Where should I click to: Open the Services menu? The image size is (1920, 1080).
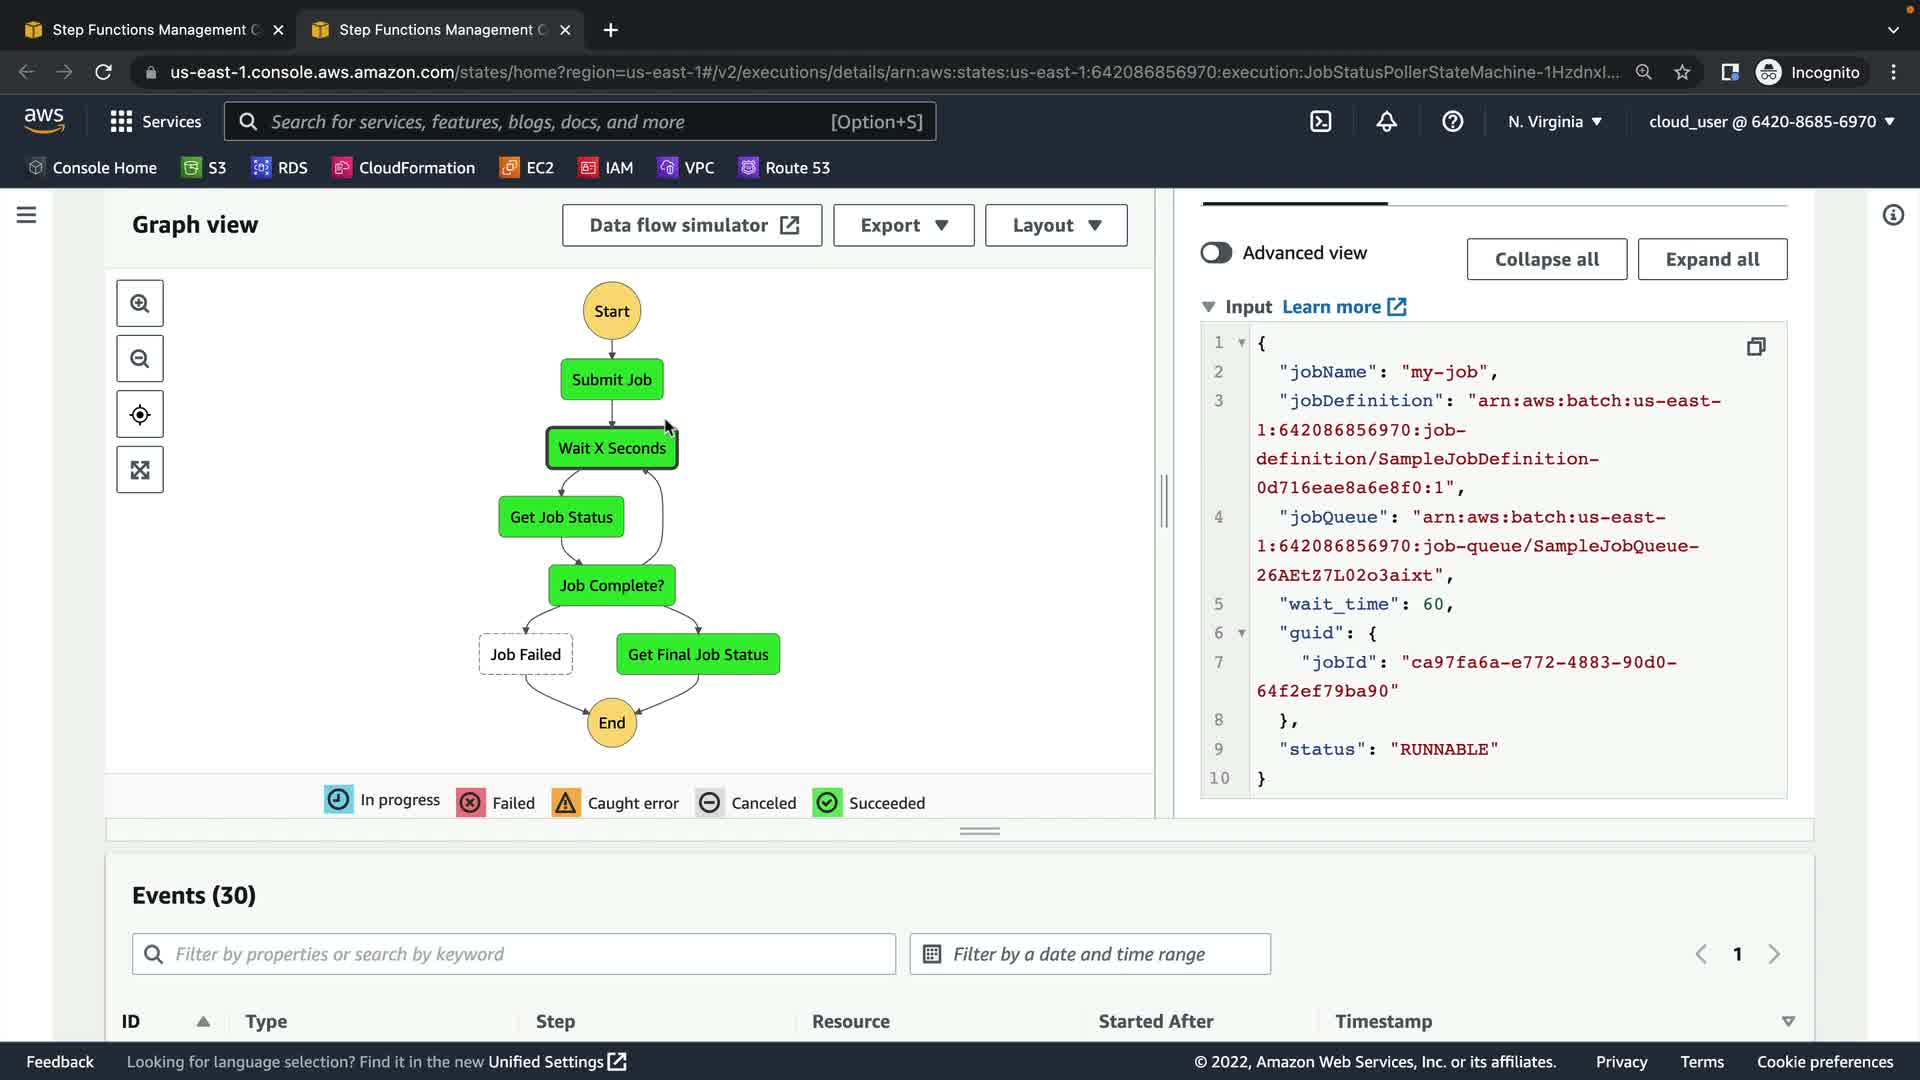[156, 122]
